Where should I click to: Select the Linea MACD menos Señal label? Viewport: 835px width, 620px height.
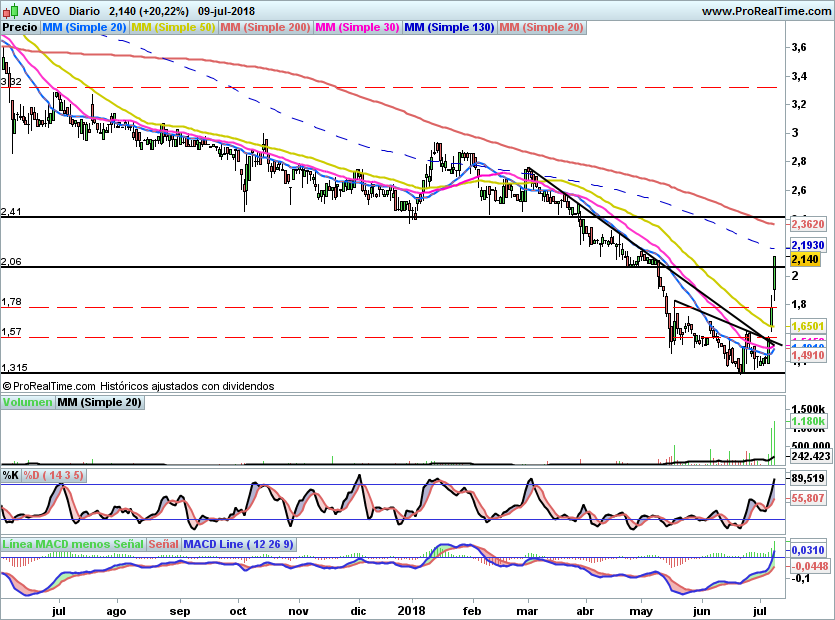72,544
